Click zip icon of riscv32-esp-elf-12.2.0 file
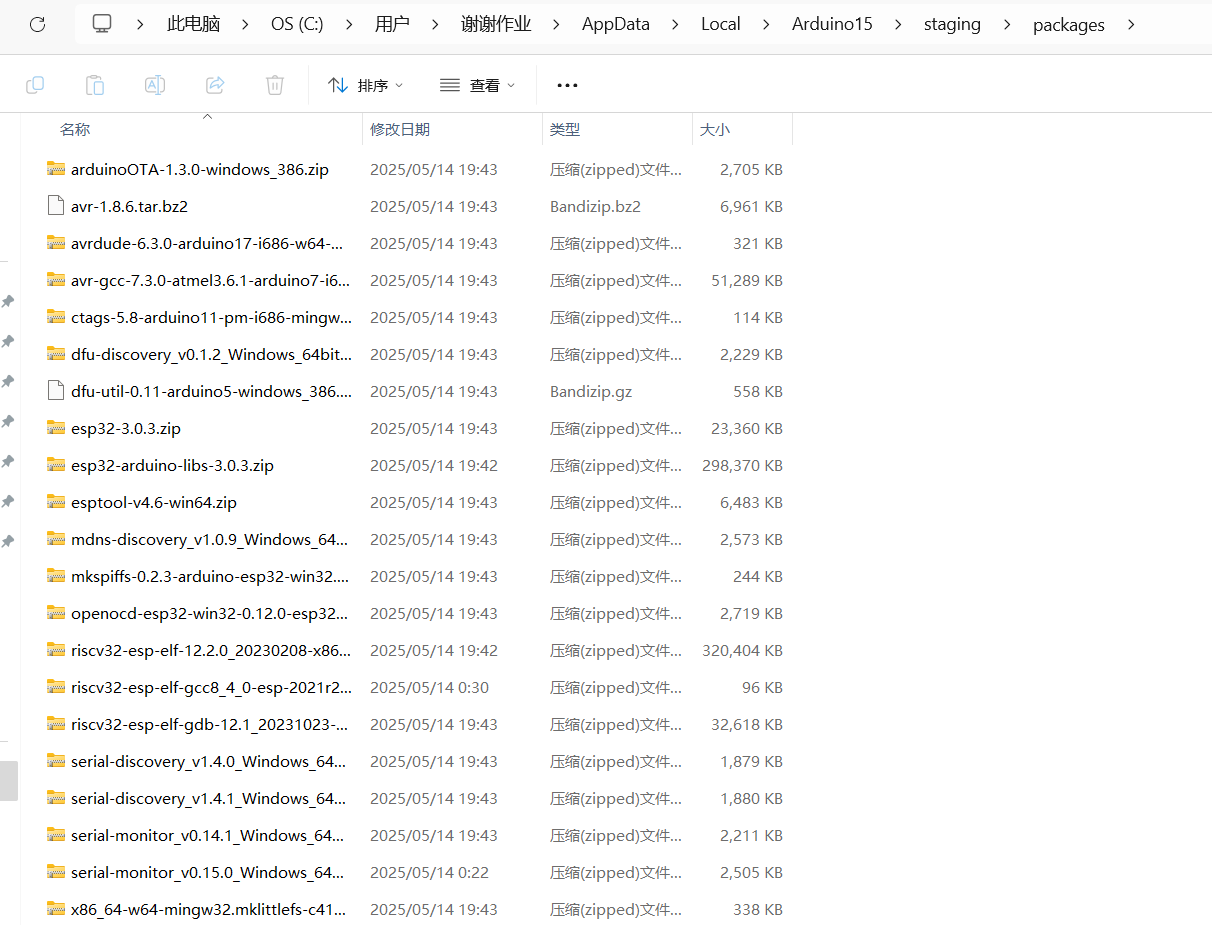 point(56,650)
